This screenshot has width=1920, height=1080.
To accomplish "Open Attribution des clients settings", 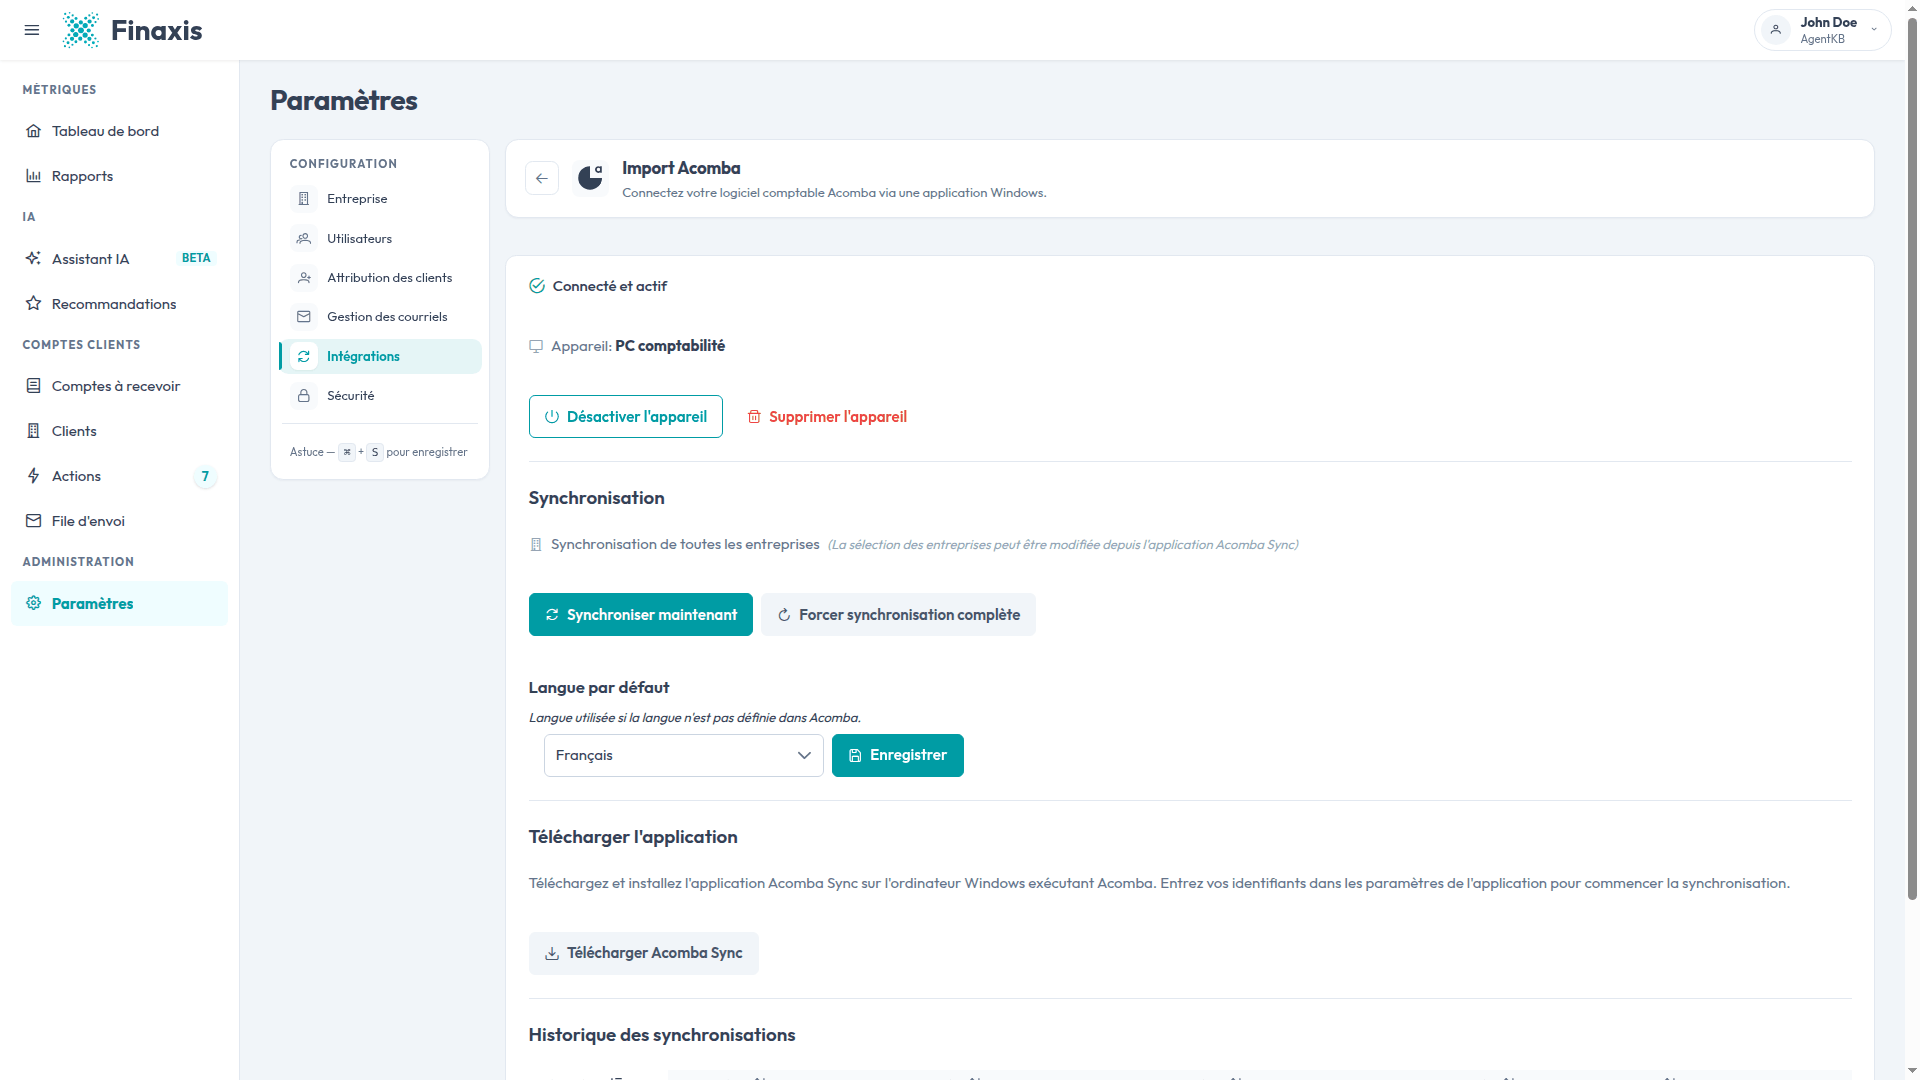I will click(380, 278).
